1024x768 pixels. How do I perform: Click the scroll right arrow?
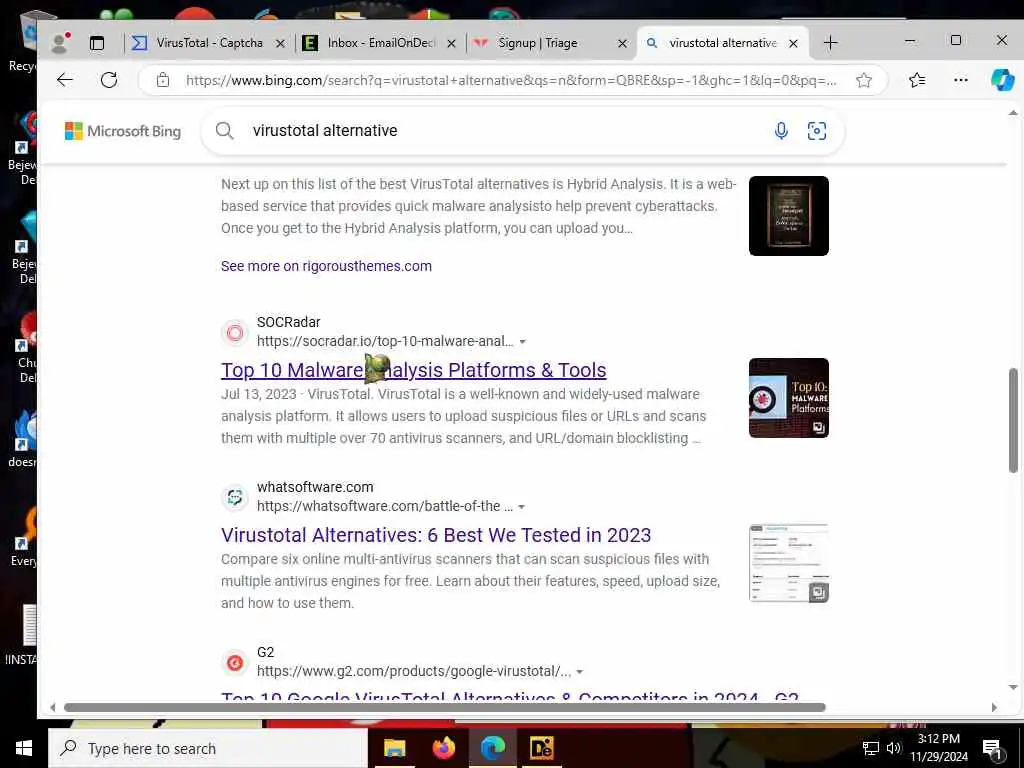click(x=994, y=707)
